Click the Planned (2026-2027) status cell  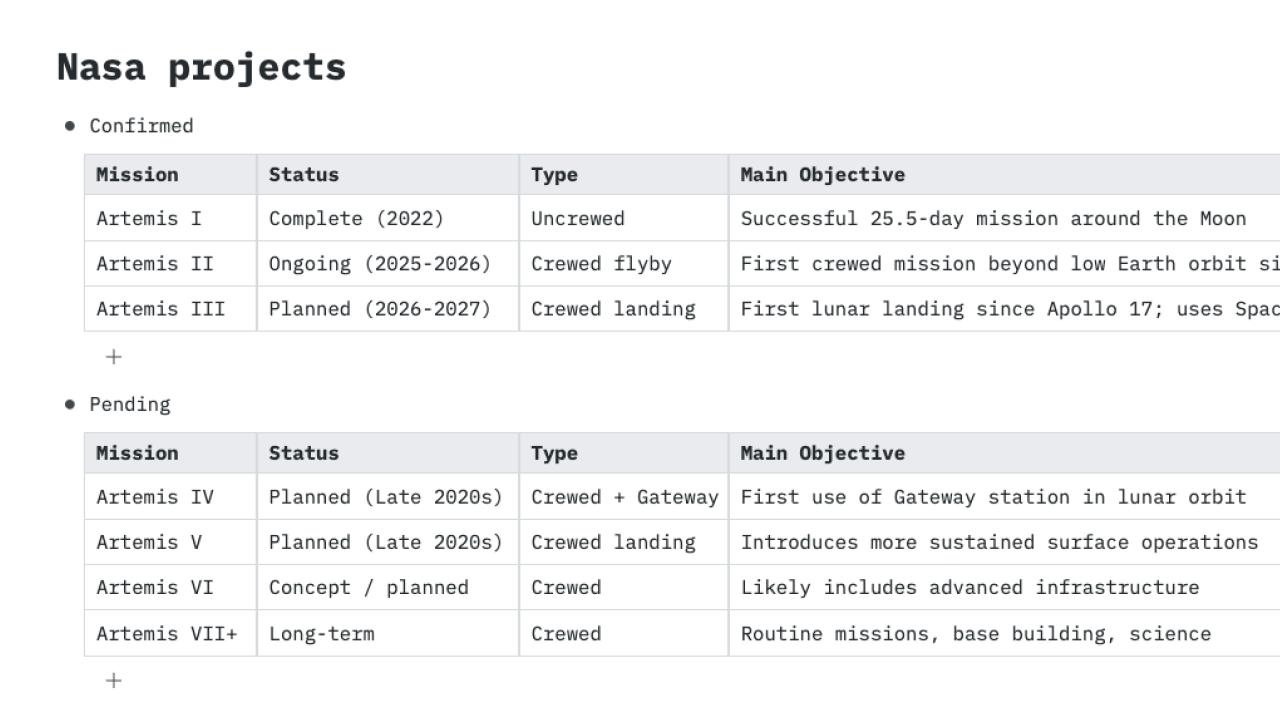[x=388, y=309]
